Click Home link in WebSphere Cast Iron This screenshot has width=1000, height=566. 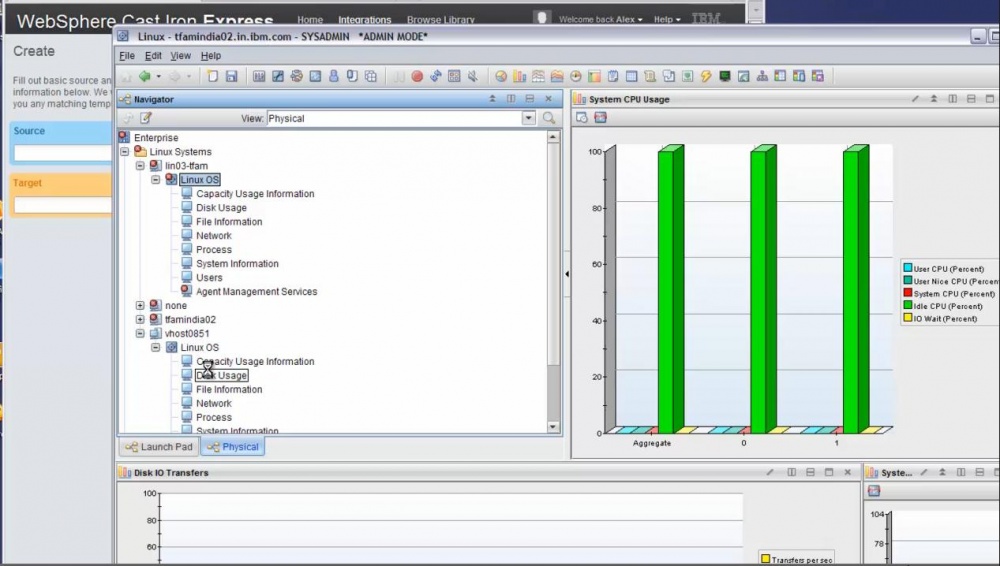click(x=310, y=19)
